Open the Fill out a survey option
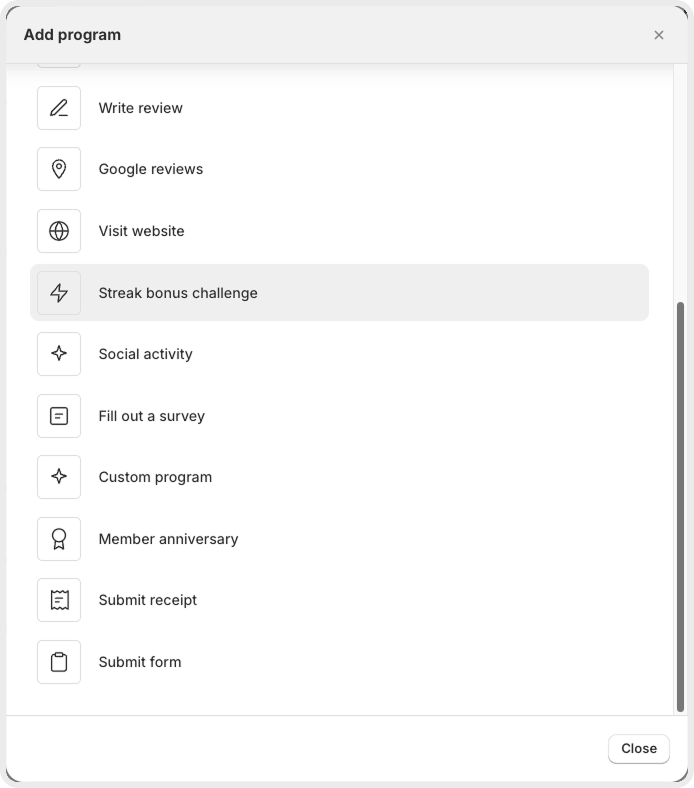 340,416
